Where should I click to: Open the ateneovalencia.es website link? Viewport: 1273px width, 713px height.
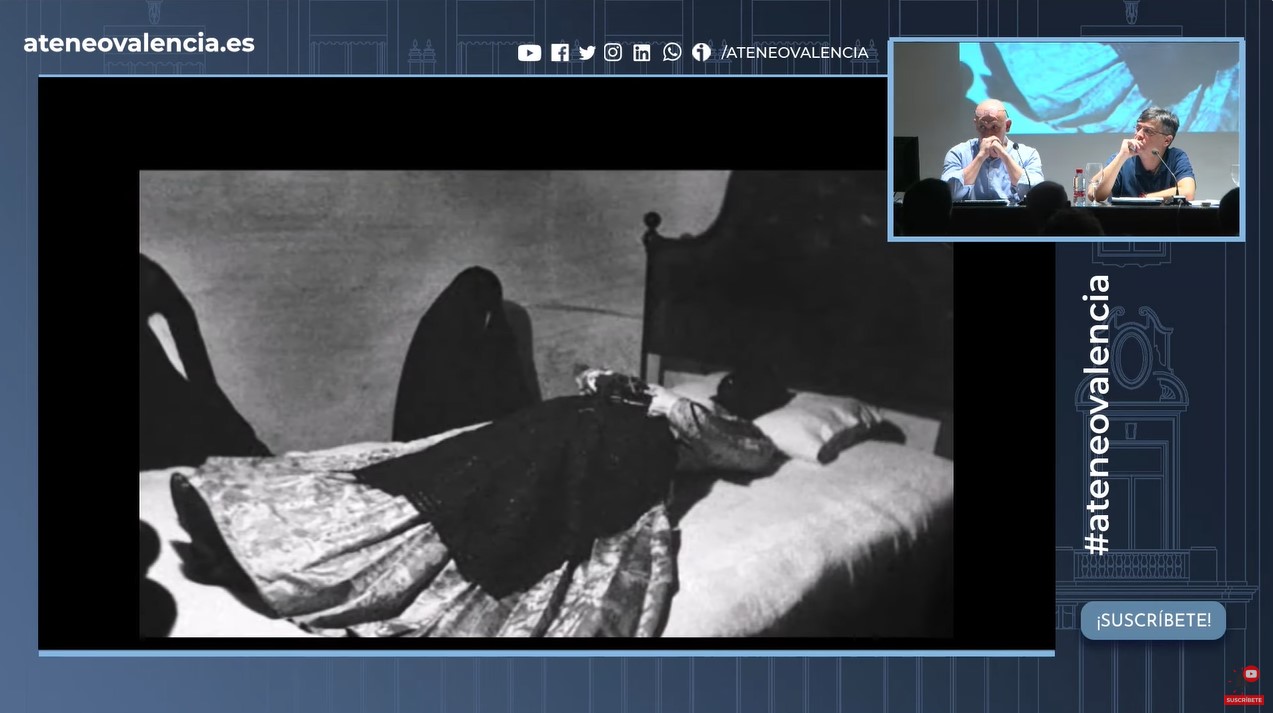[x=139, y=43]
